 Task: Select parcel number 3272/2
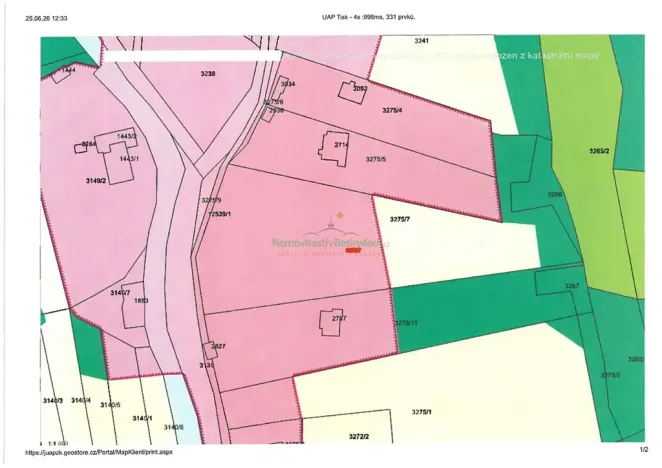point(359,436)
